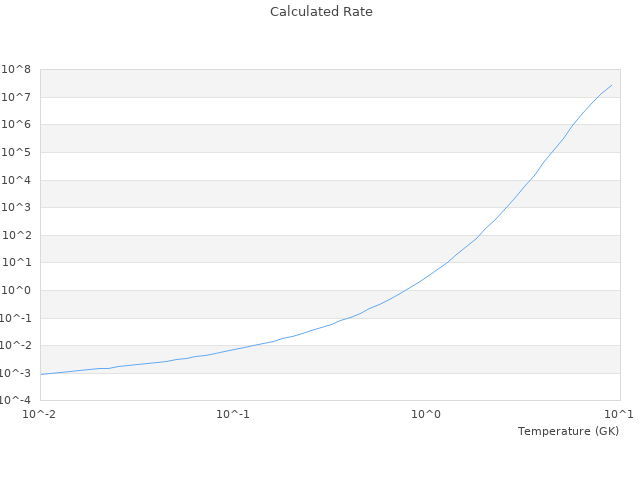Screen dimensions: 640x480
Task: Select the 10^1 label on the x-axis
Action: (619, 414)
